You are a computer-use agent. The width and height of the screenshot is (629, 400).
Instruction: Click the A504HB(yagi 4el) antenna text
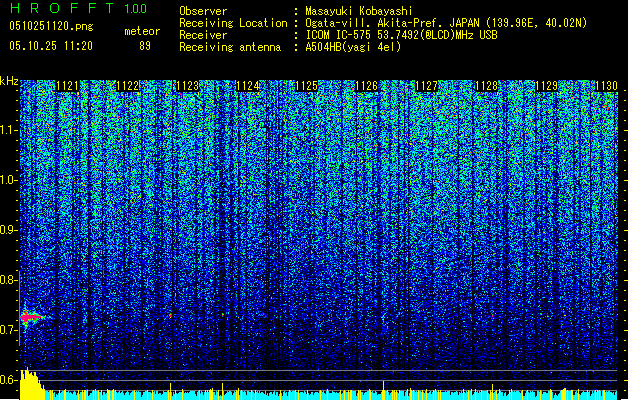point(353,47)
